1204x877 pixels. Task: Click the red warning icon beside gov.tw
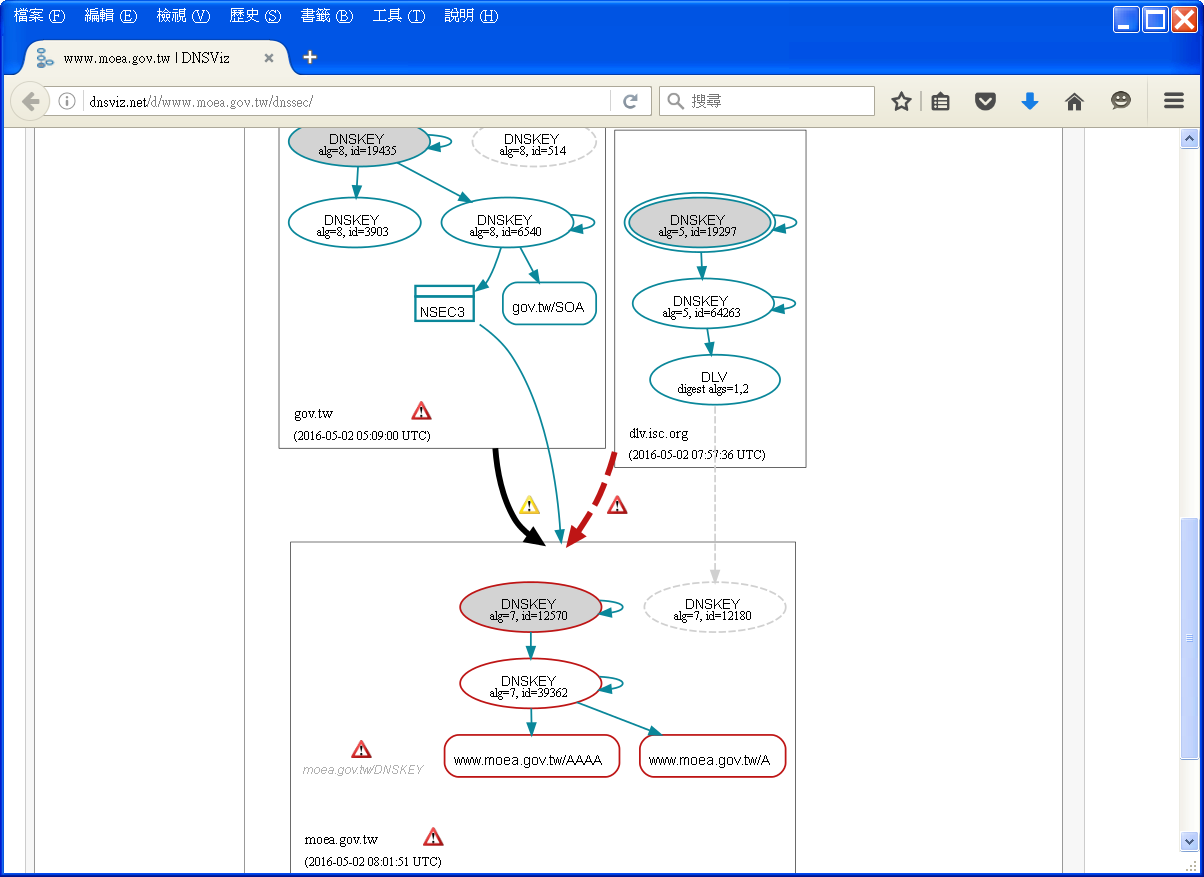[x=421, y=411]
